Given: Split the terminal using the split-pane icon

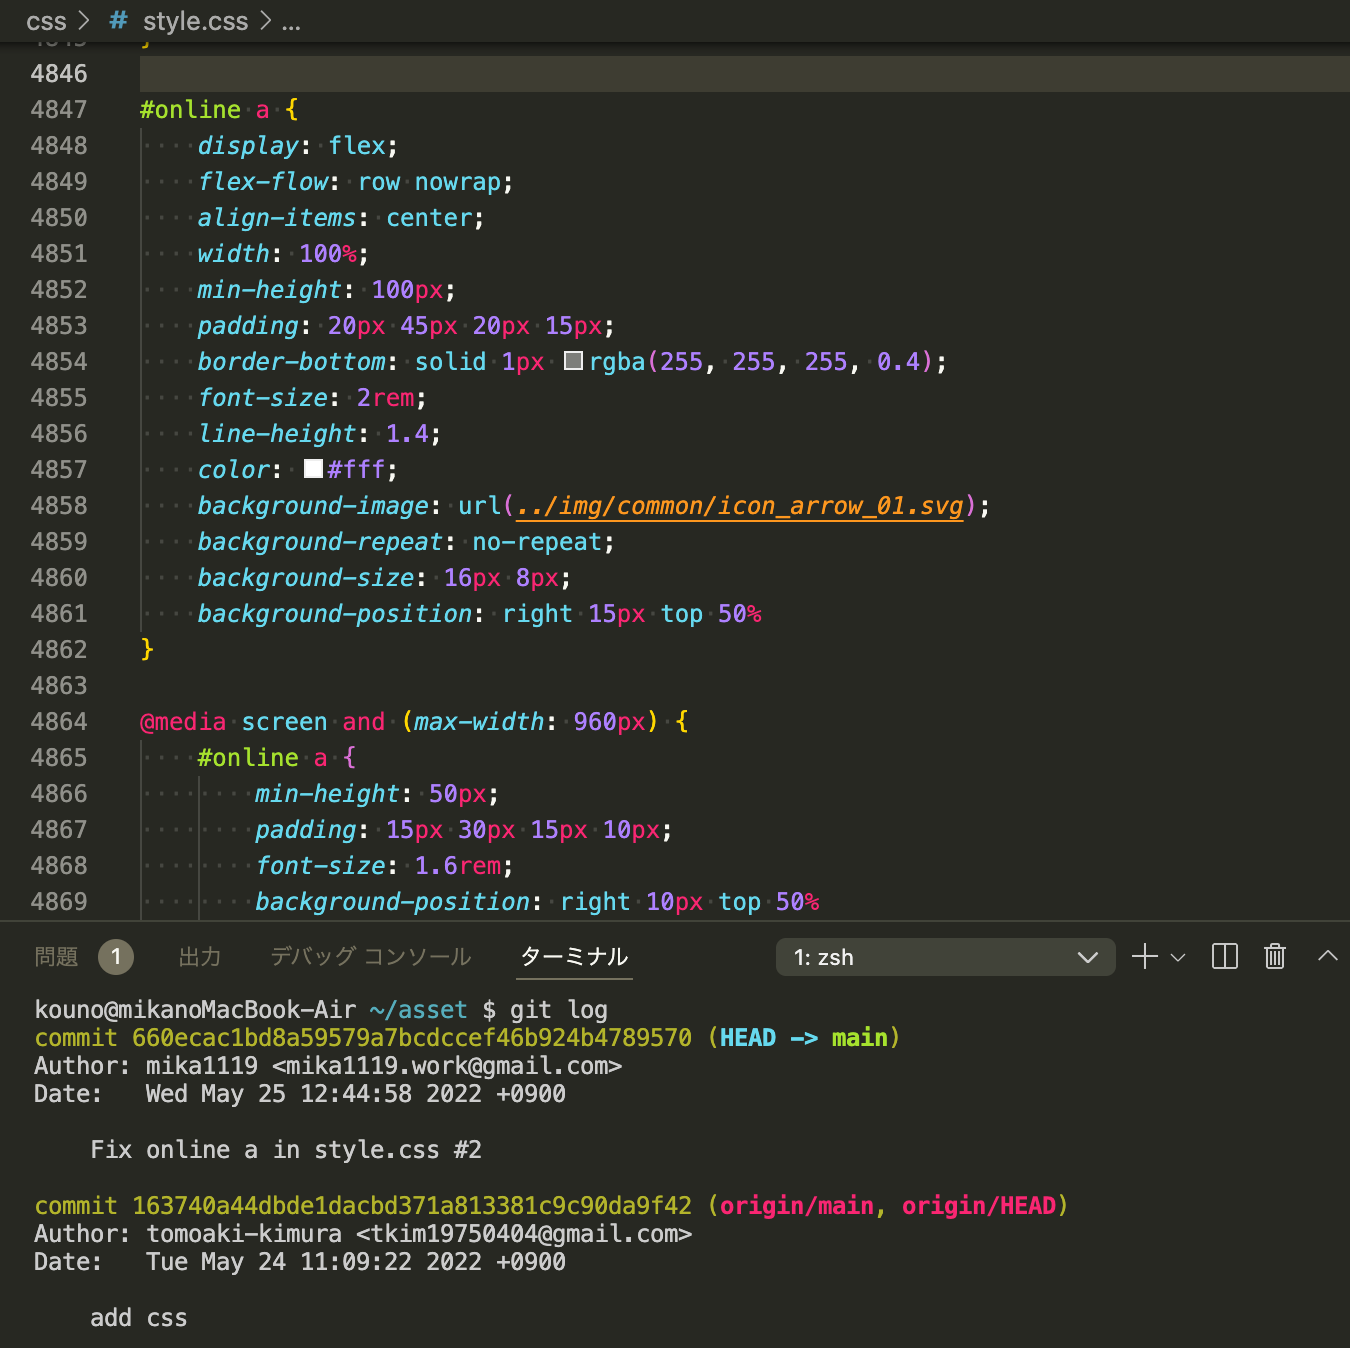Looking at the screenshot, I should (1223, 956).
